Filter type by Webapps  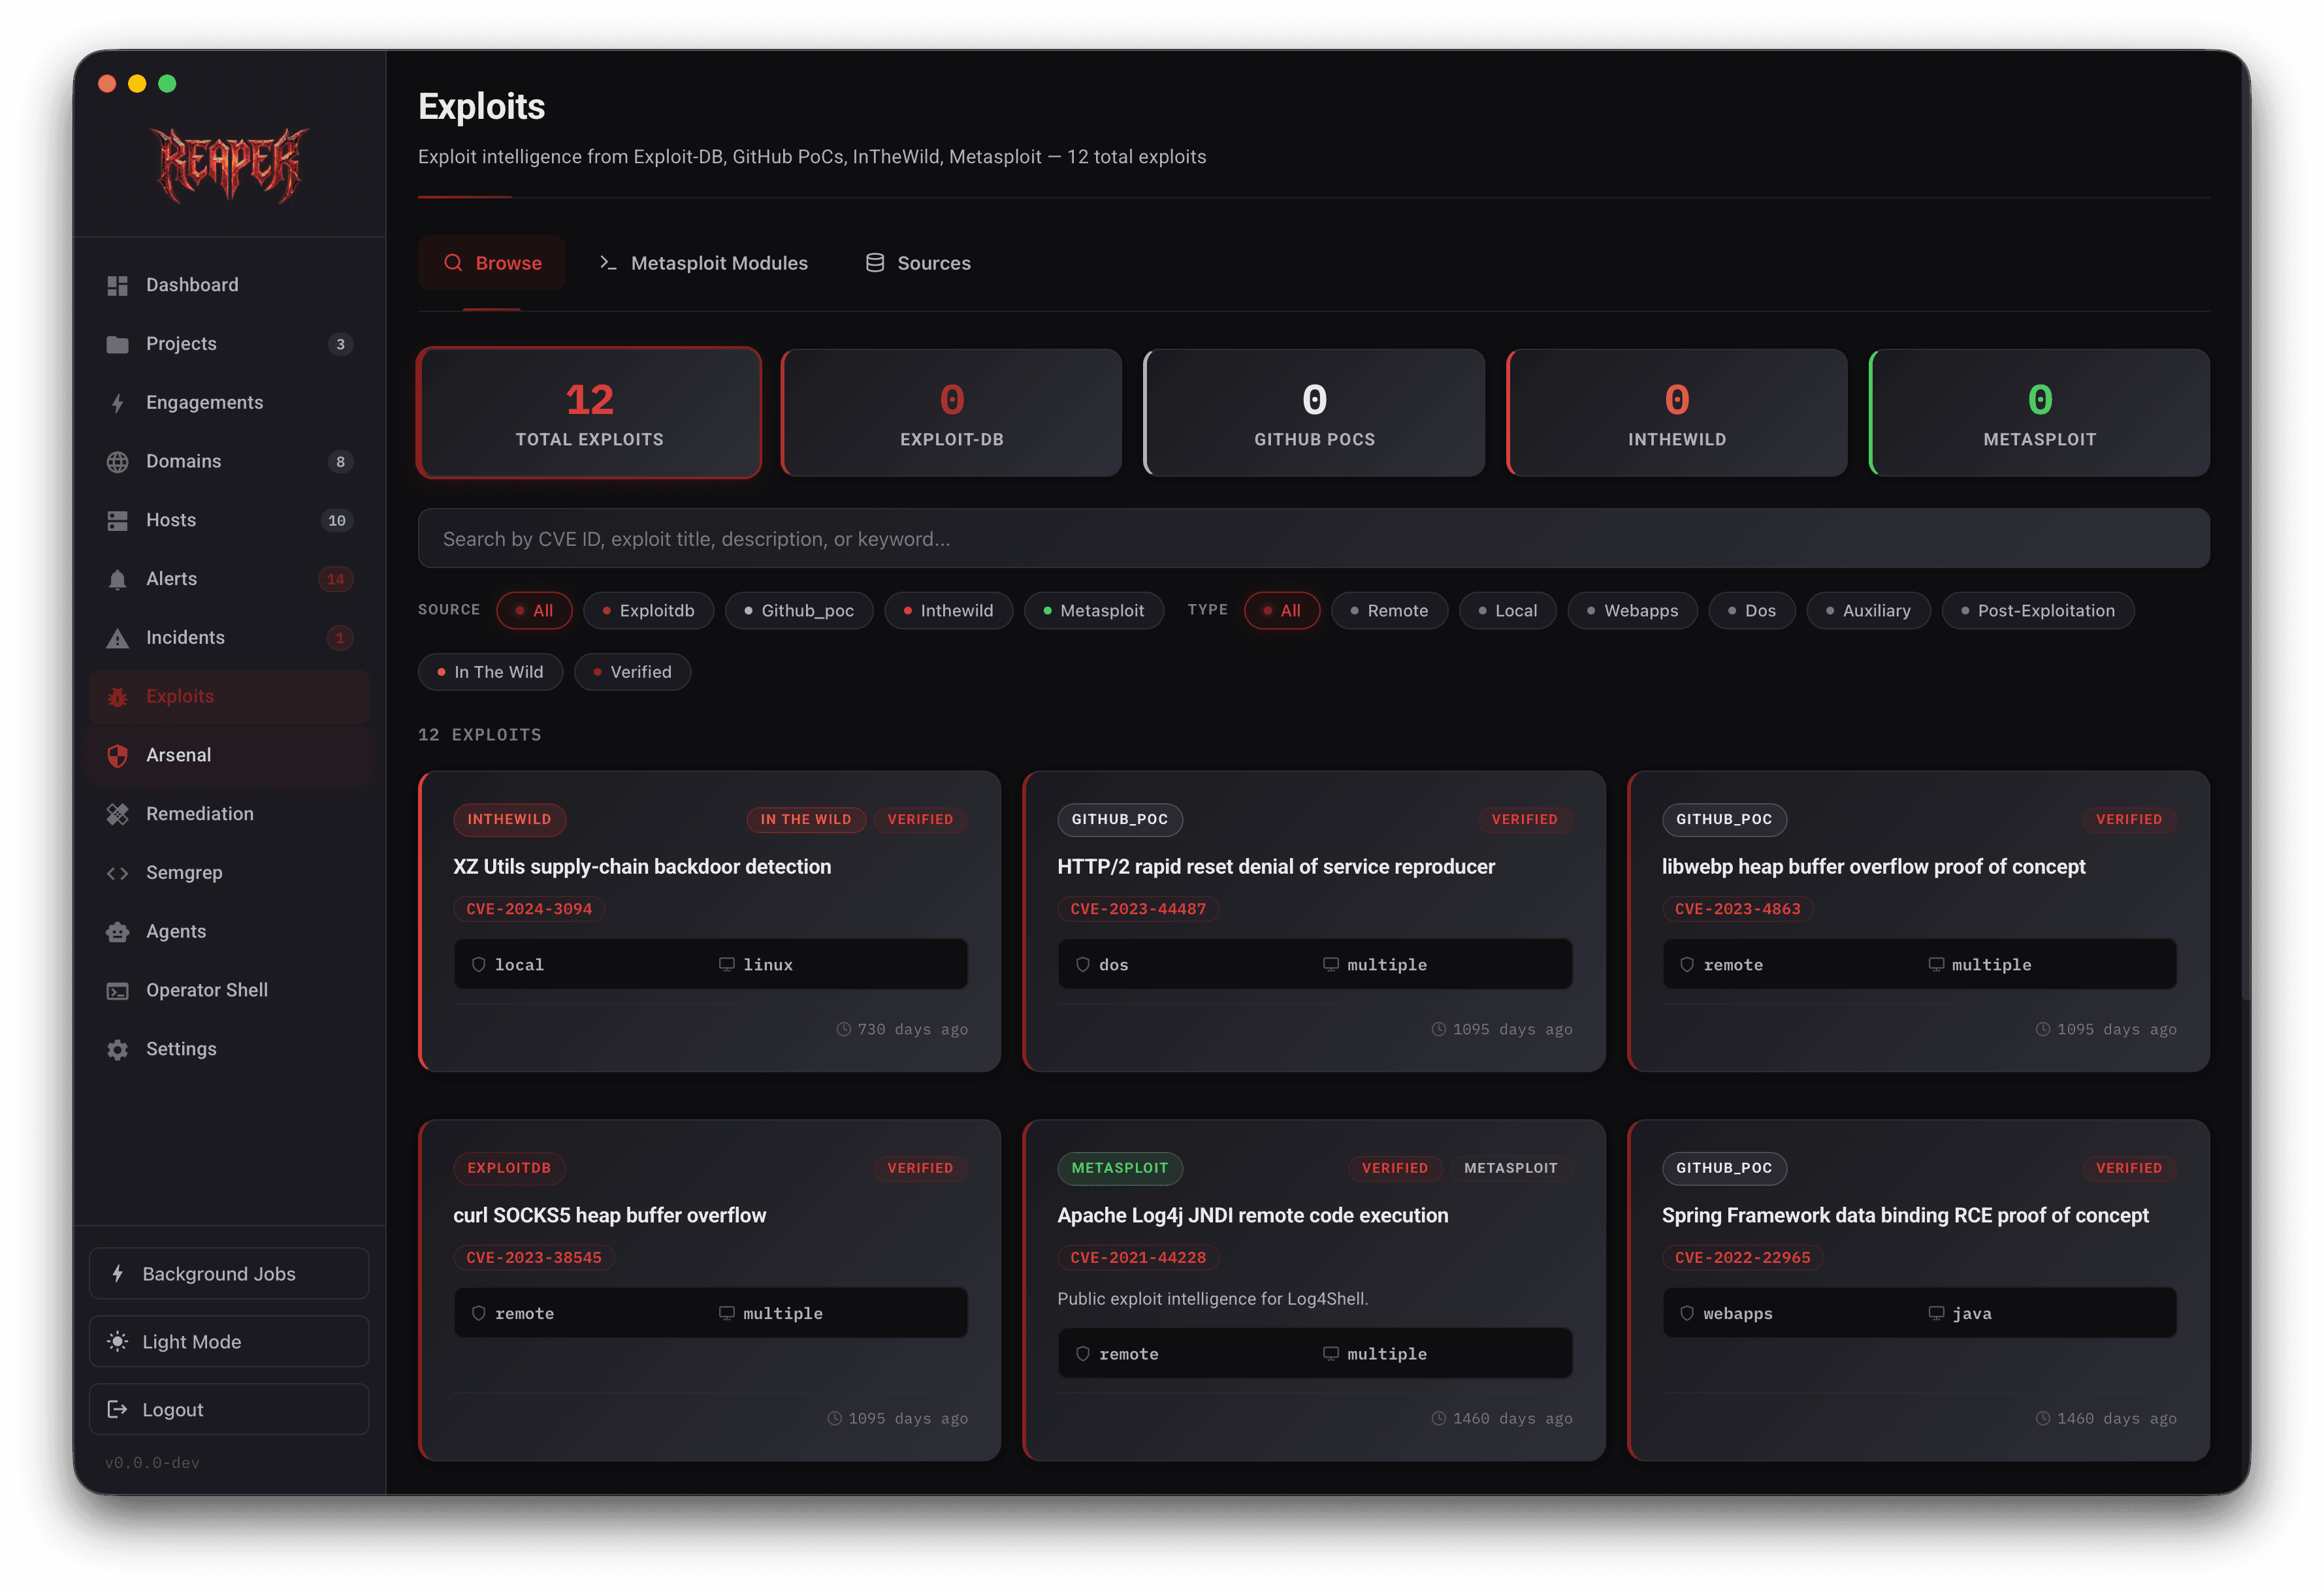[1632, 611]
